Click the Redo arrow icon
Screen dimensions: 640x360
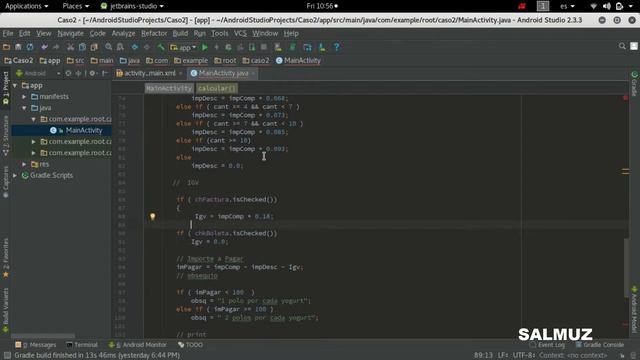pos(56,47)
